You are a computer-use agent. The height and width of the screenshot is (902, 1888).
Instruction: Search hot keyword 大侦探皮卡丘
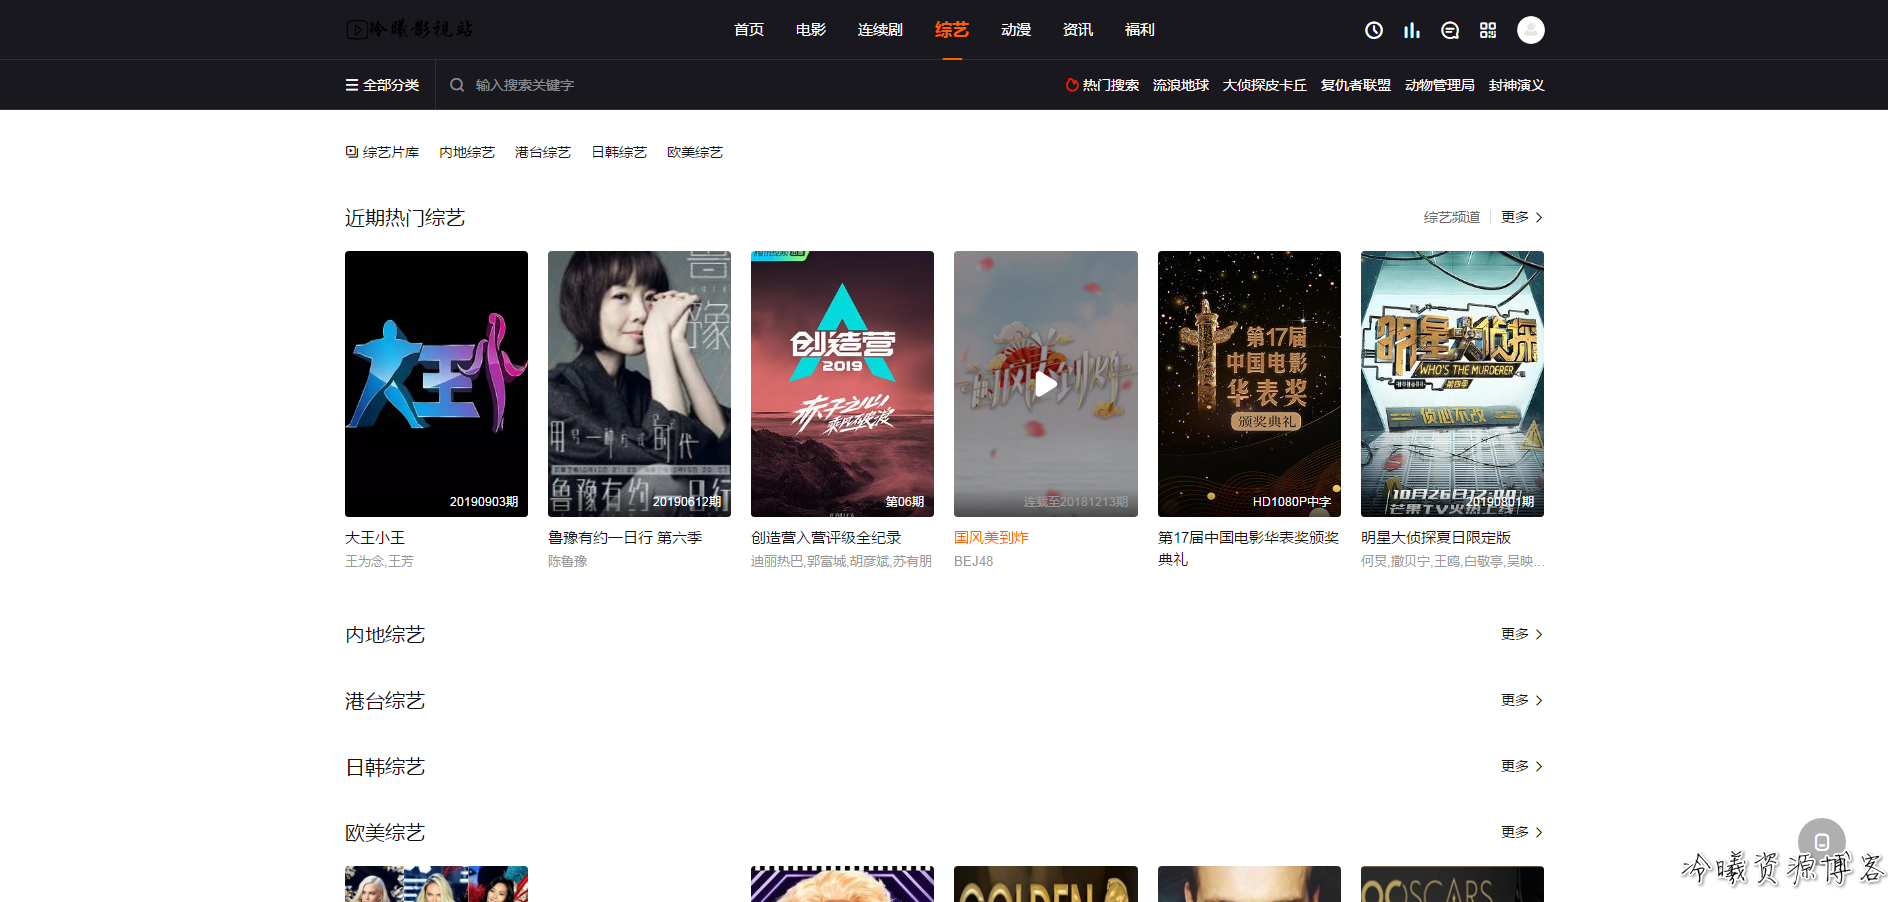point(1265,85)
